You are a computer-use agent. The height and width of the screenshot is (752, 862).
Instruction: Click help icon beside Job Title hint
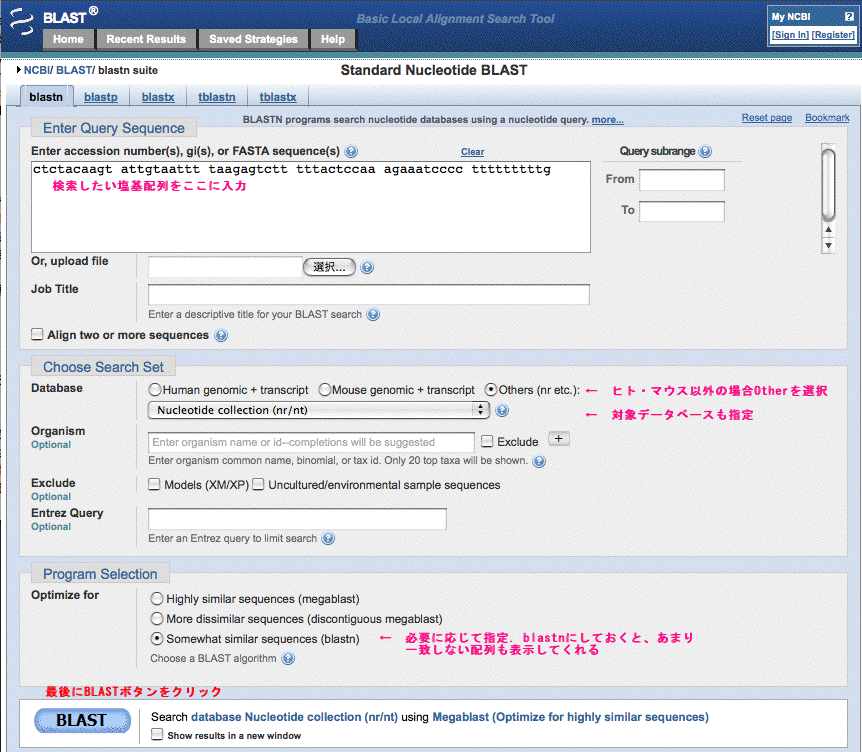[373, 314]
